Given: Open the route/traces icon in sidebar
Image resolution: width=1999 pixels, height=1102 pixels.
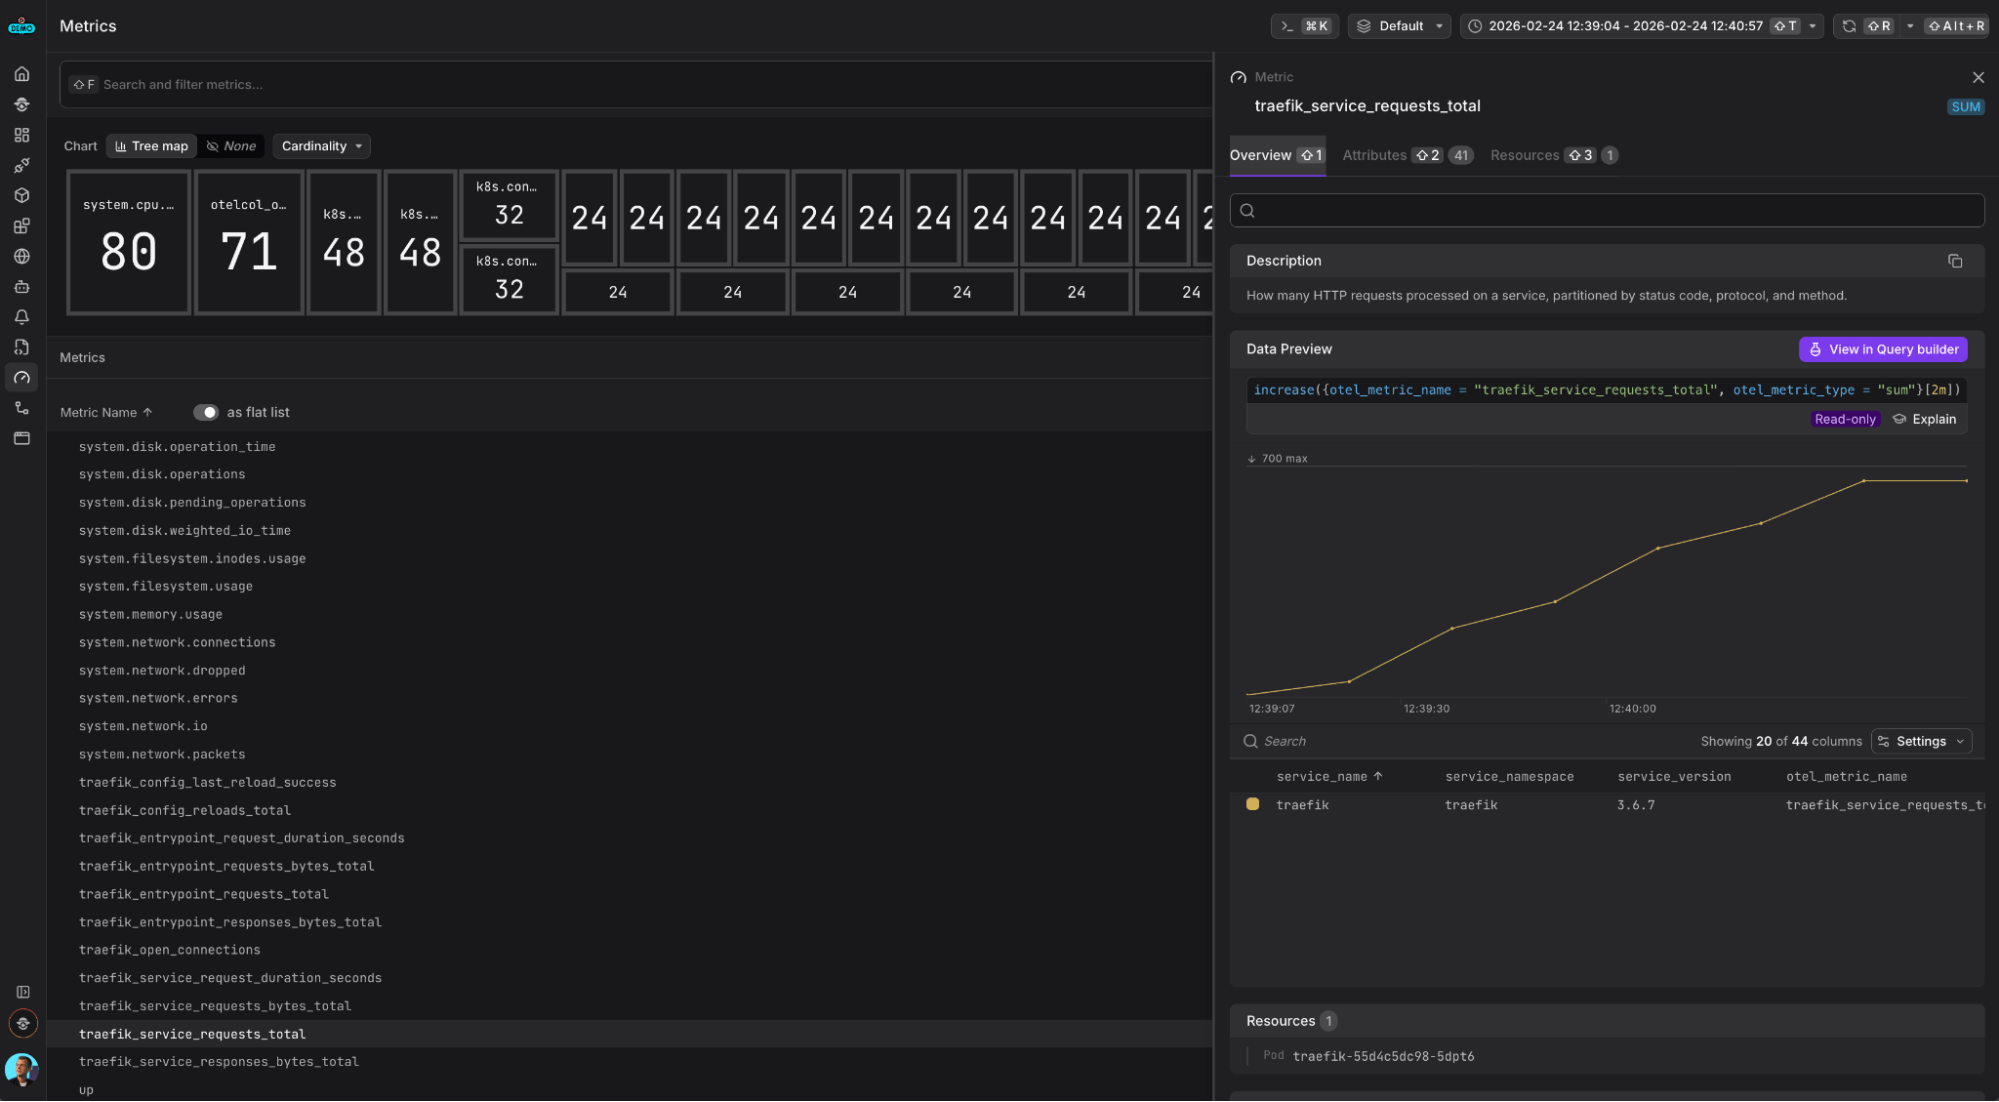Looking at the screenshot, I should pos(22,408).
